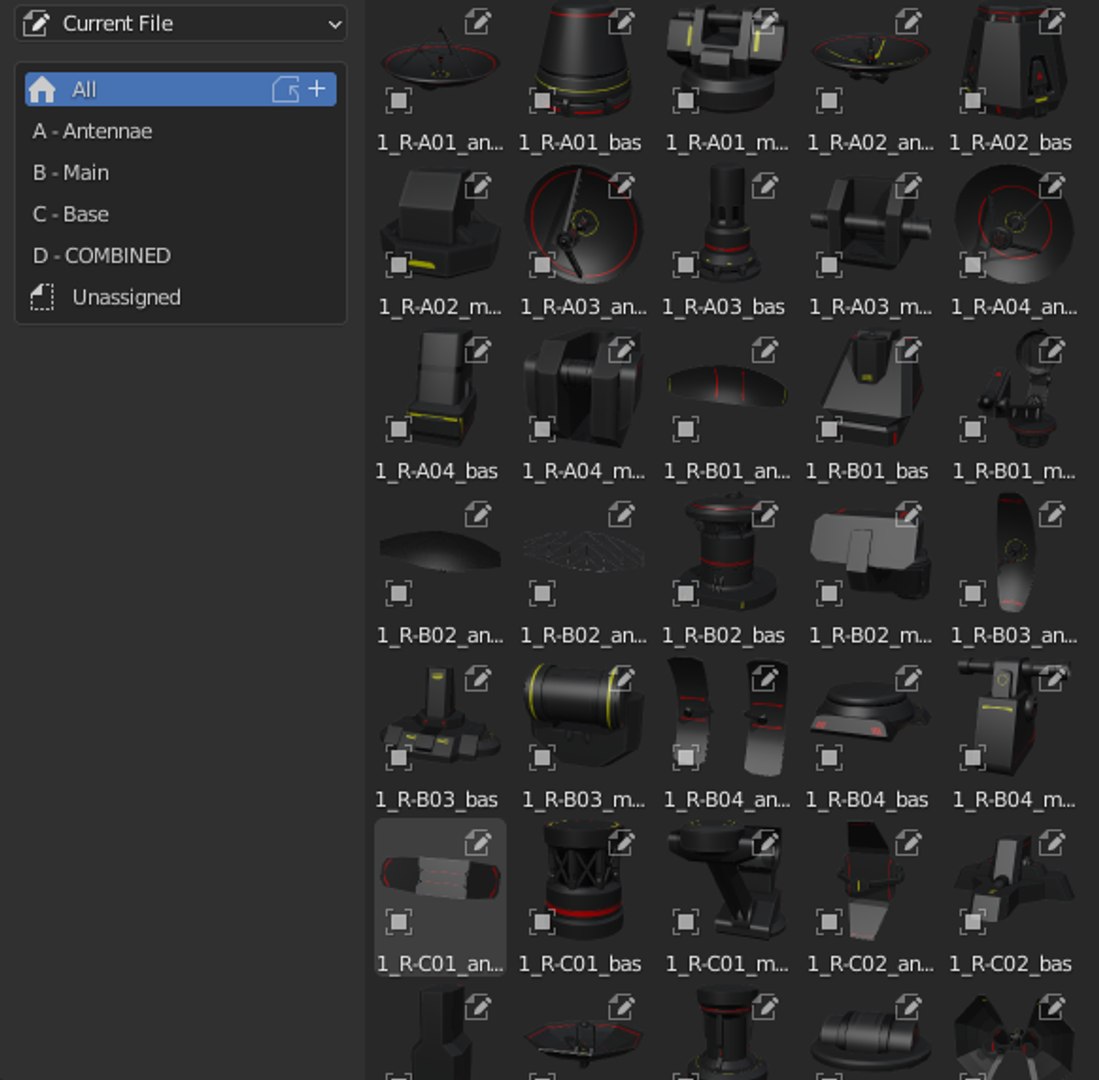Click the 1_R-A03_bas file name label

pos(723,307)
